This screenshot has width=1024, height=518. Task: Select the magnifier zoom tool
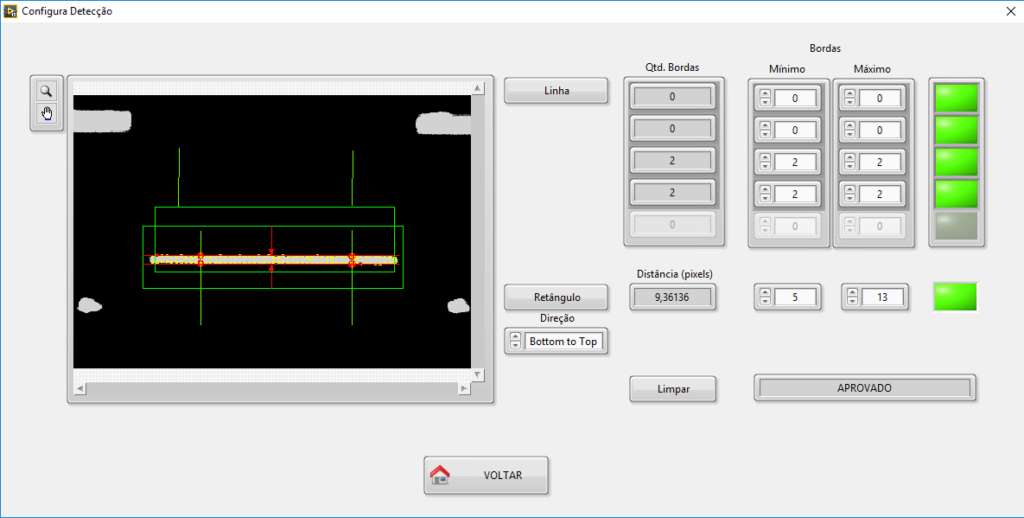coord(46,91)
